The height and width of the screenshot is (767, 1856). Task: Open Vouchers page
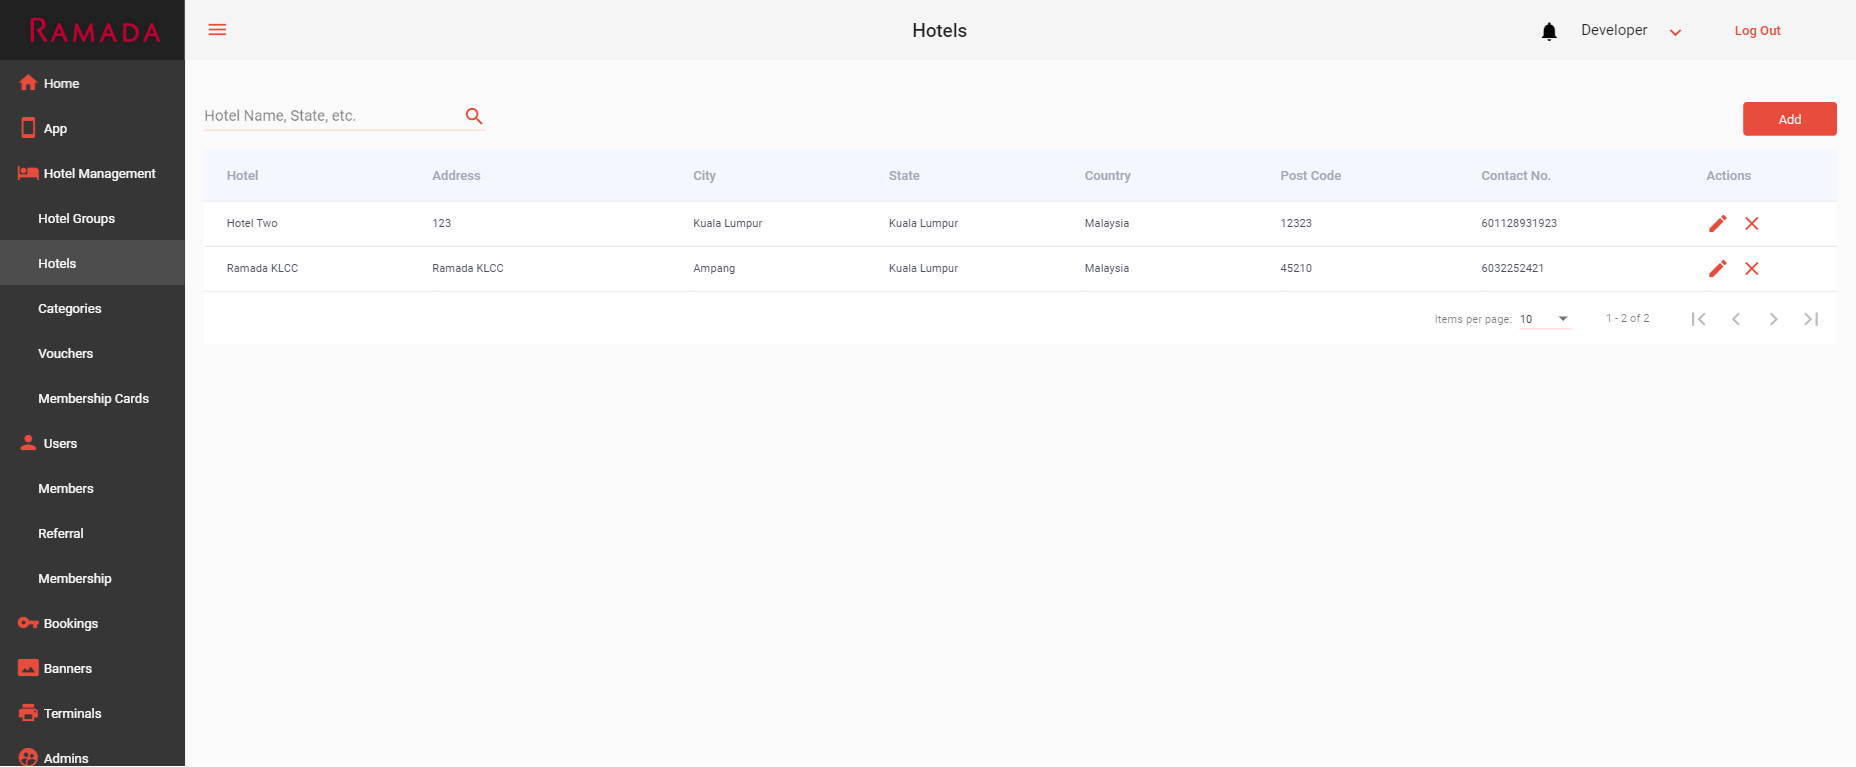coord(92,353)
